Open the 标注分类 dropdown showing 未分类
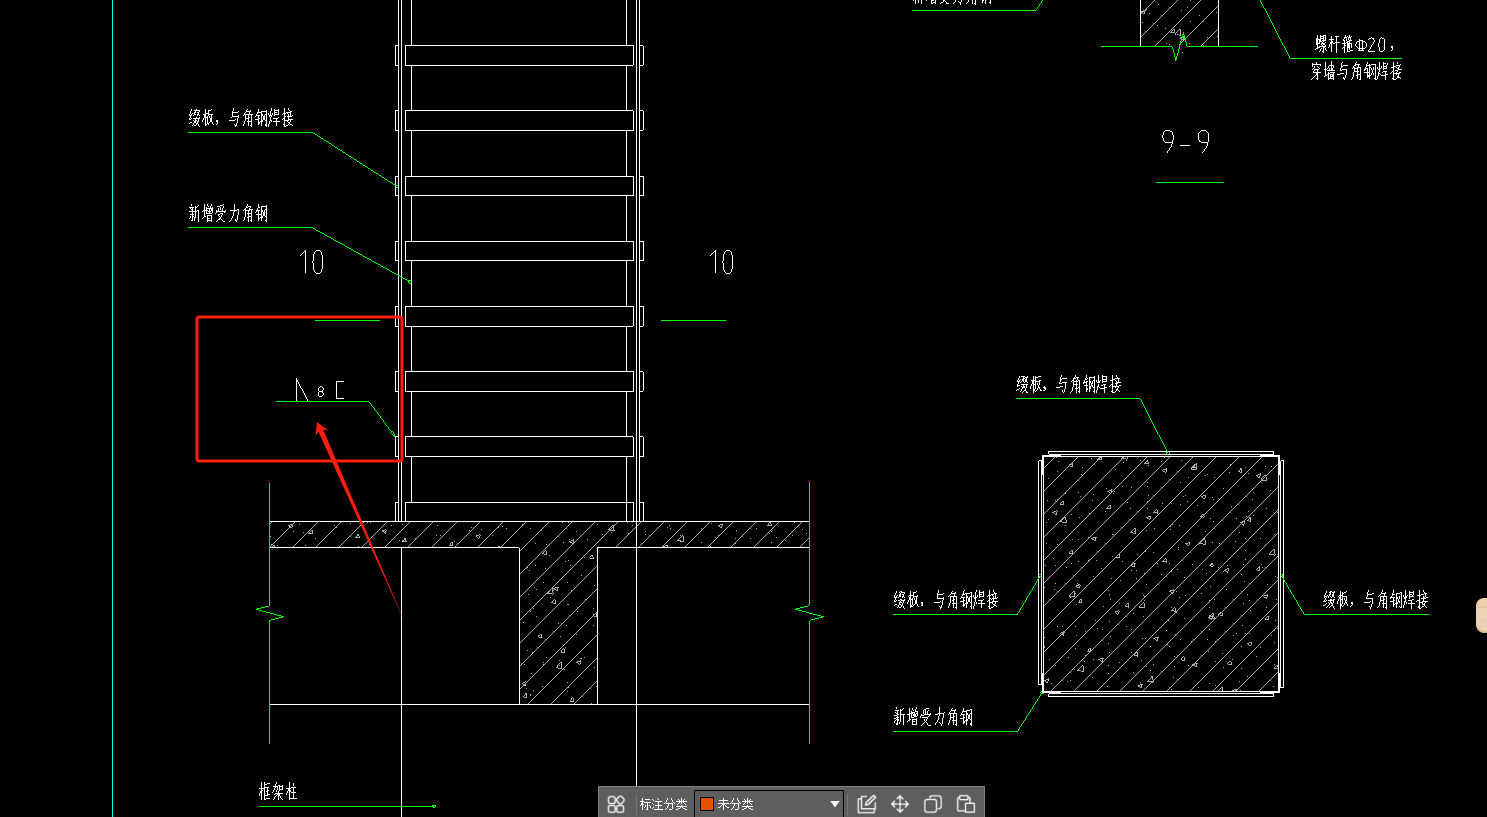1487x817 pixels. pyautogui.click(x=769, y=804)
